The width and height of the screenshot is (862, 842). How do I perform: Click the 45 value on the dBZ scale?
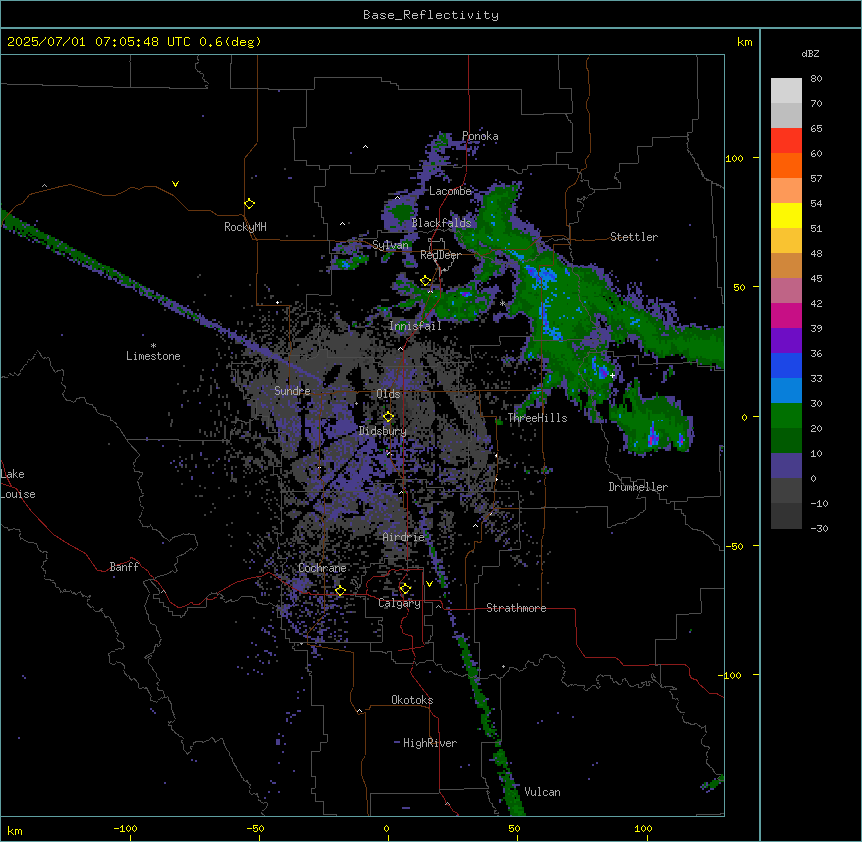816,279
